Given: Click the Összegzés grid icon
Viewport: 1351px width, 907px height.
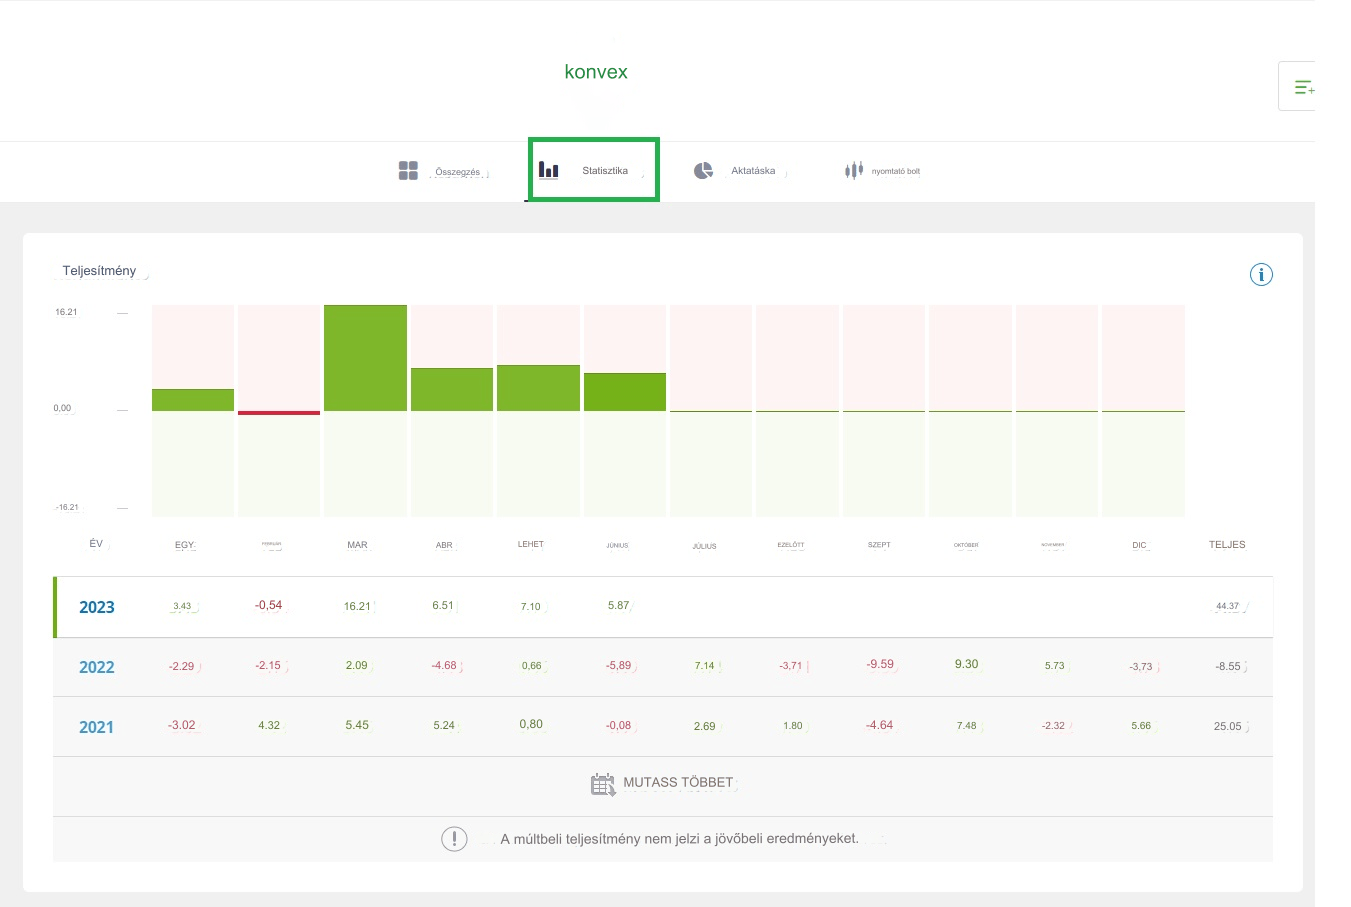Looking at the screenshot, I should click(x=408, y=170).
